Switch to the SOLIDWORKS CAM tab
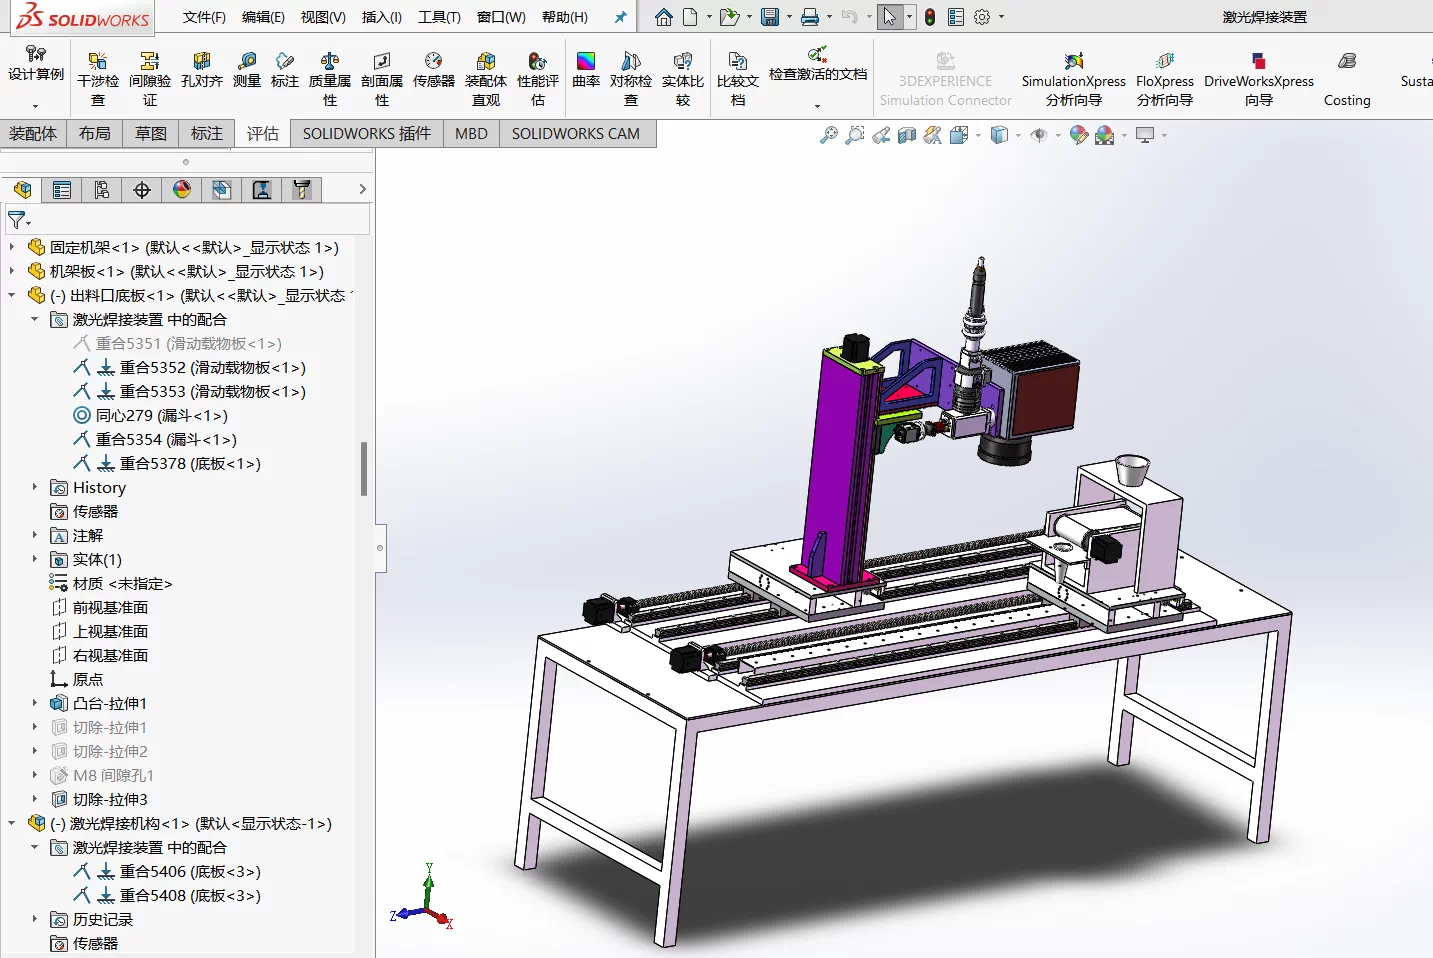 [x=576, y=133]
